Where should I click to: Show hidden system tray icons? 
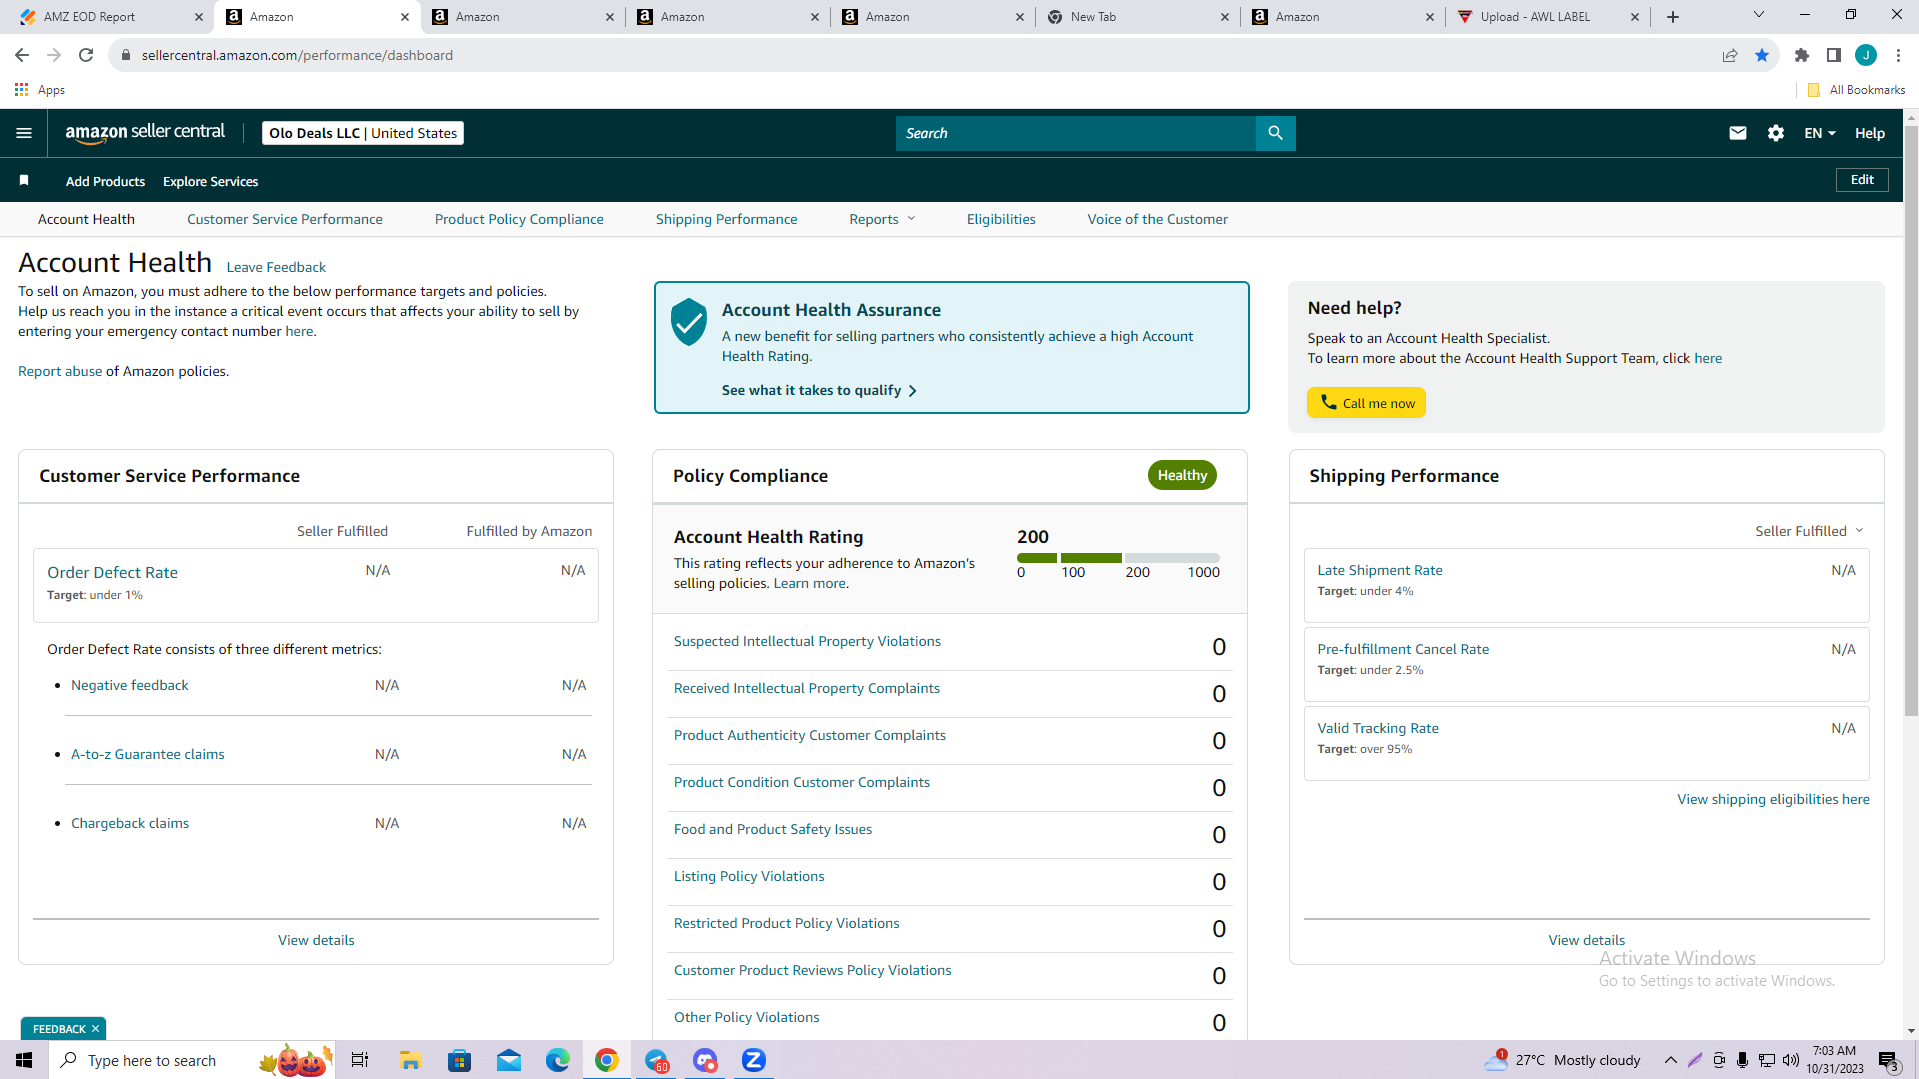click(x=1671, y=1060)
